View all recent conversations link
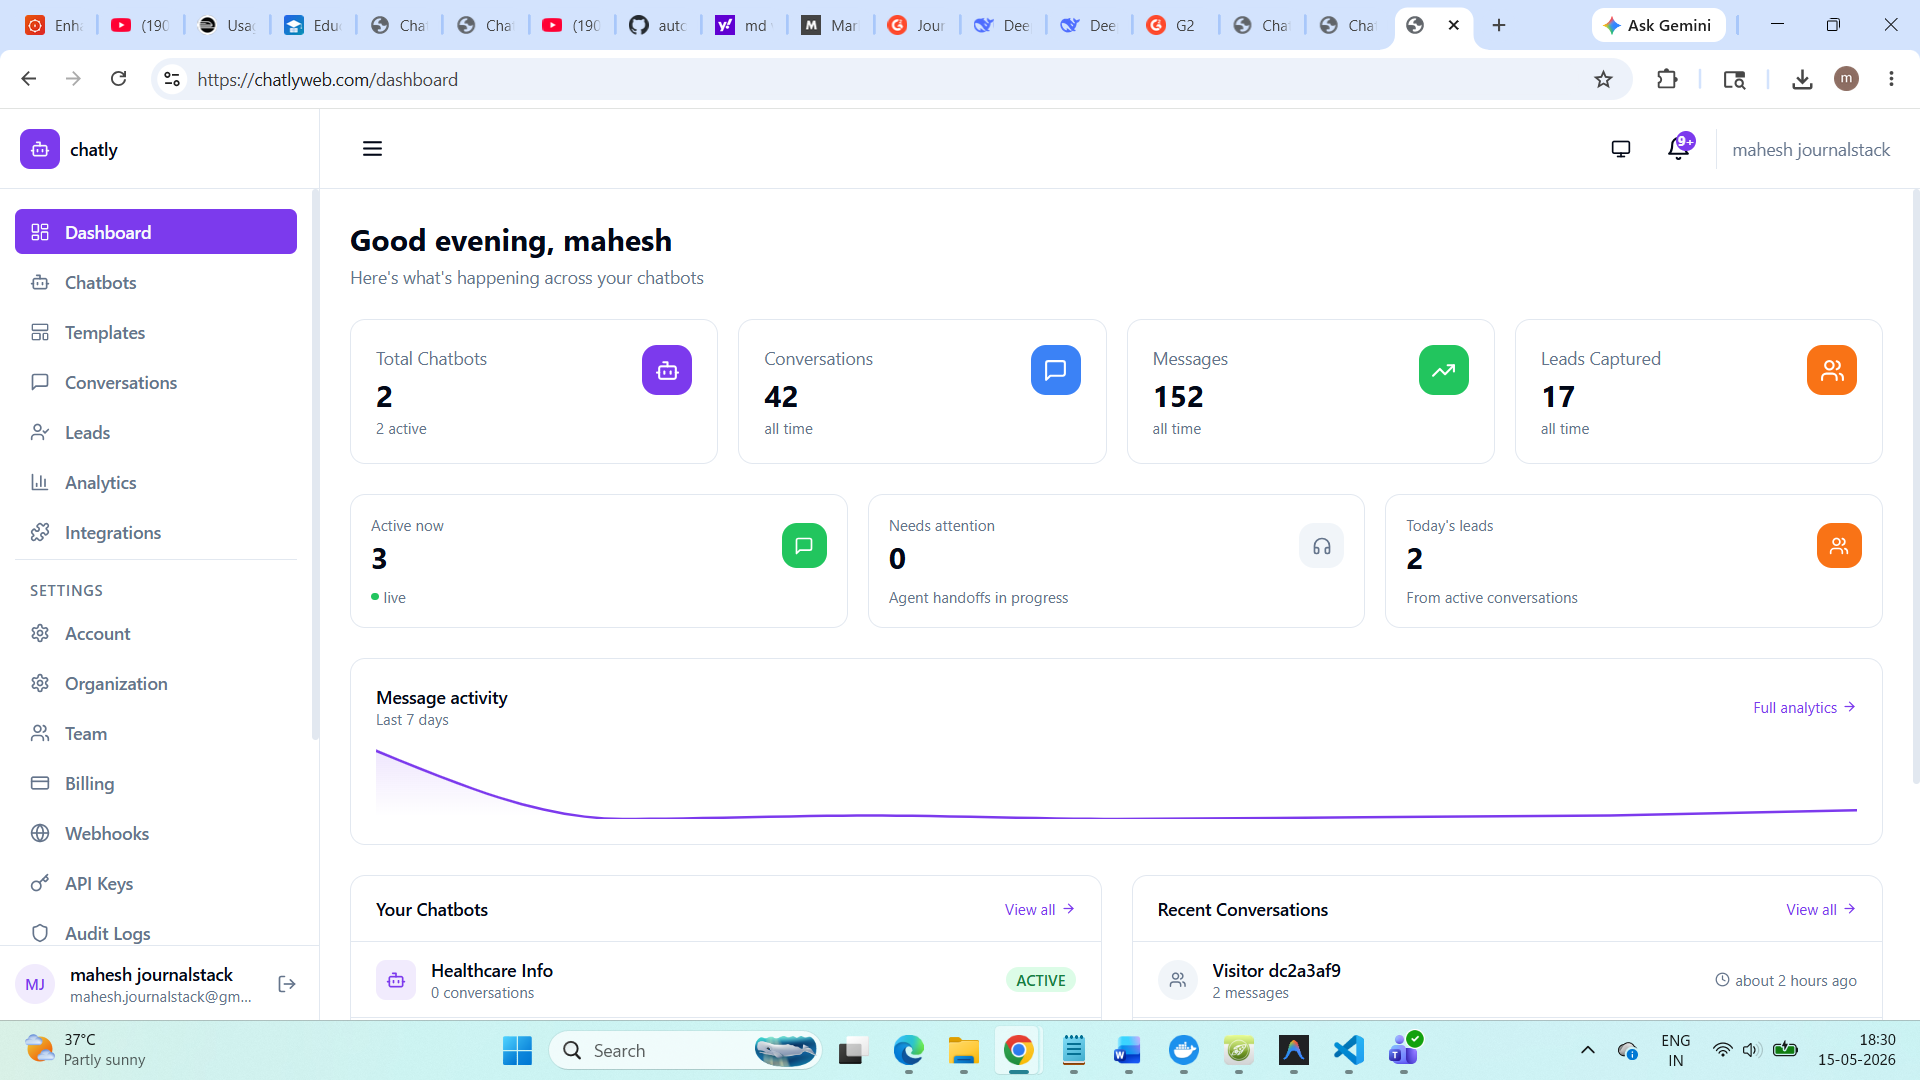Screen dimensions: 1920x1080 1821,909
